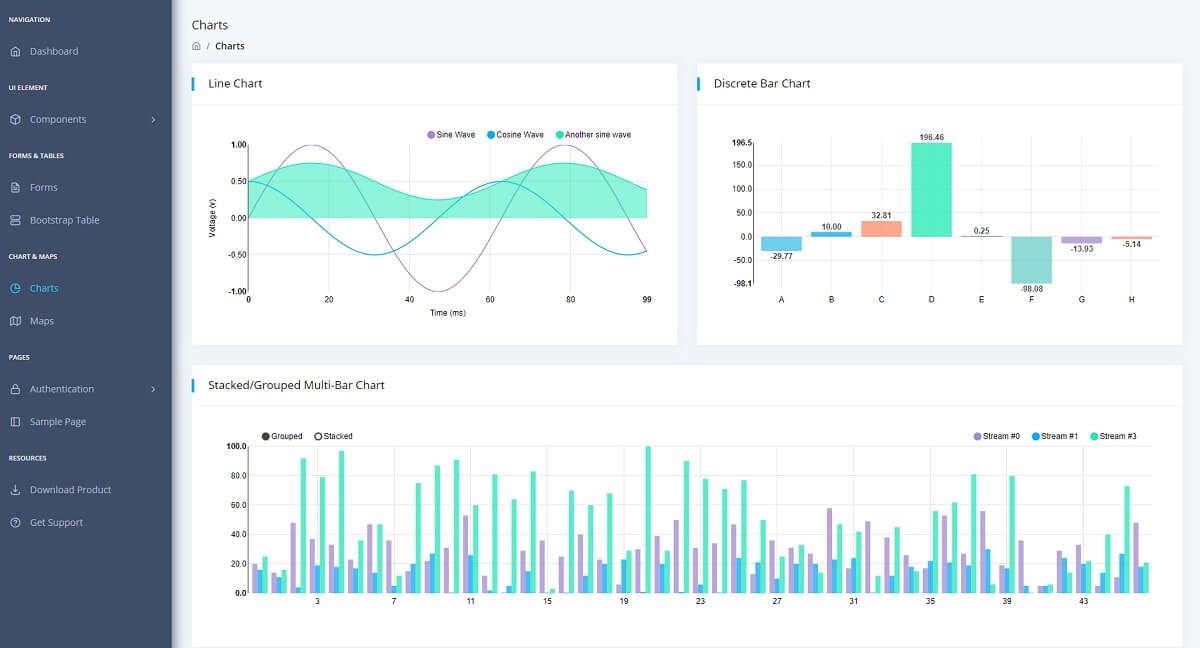Click the Charts breadcrumb link

[230, 45]
